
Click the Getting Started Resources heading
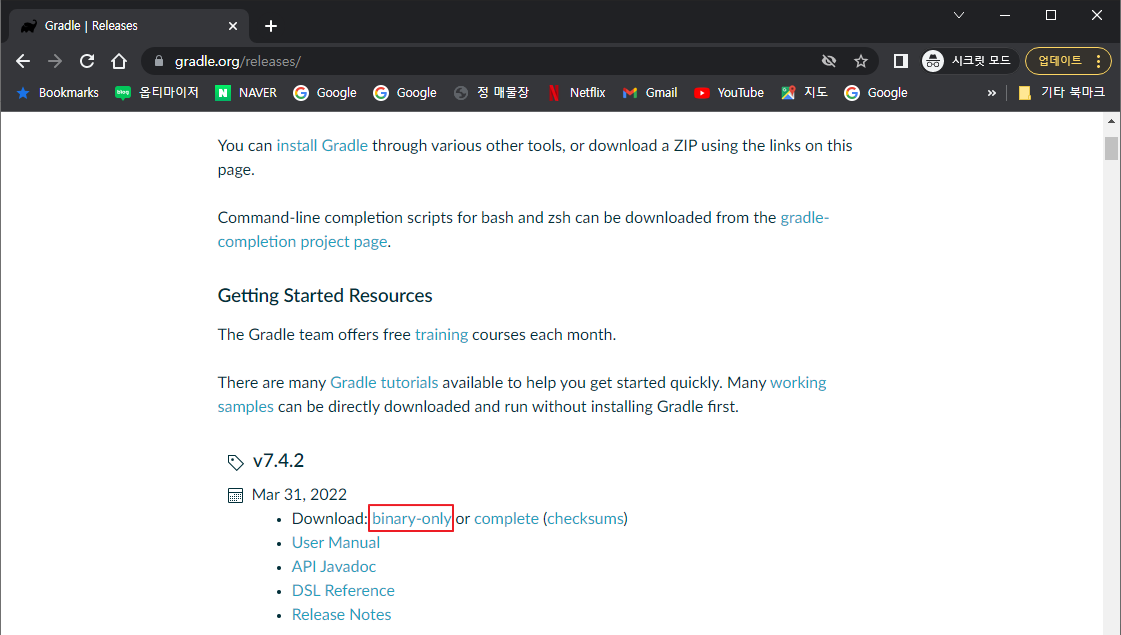(x=325, y=295)
